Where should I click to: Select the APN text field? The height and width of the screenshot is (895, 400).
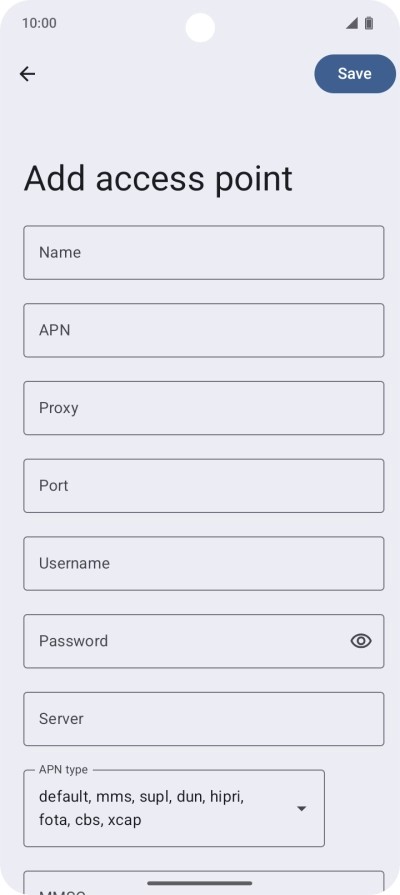click(x=204, y=330)
